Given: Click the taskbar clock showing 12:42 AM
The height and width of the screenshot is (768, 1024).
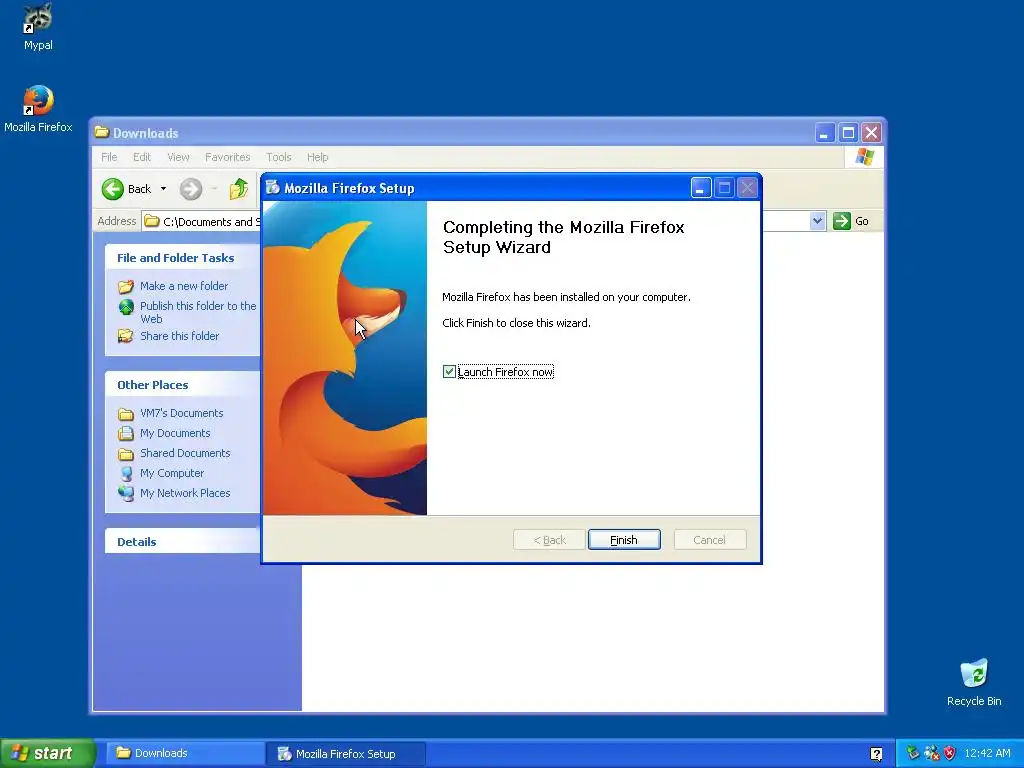Looking at the screenshot, I should (987, 753).
